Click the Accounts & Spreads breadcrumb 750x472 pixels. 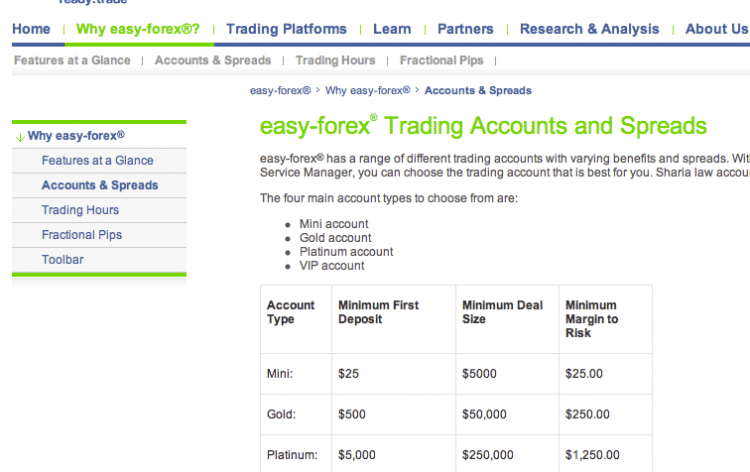(478, 90)
